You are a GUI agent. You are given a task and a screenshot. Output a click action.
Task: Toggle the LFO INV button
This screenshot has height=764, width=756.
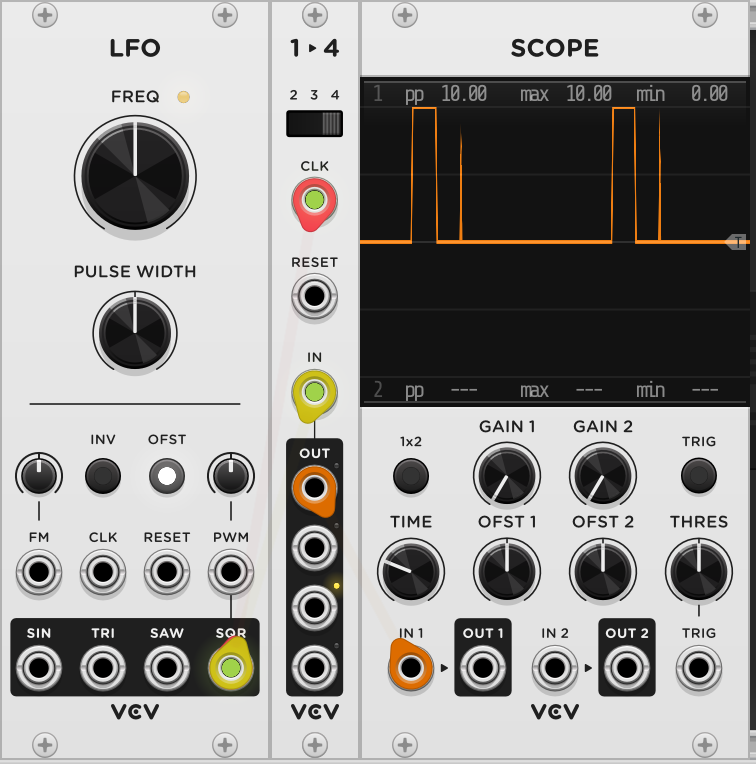[x=103, y=476]
